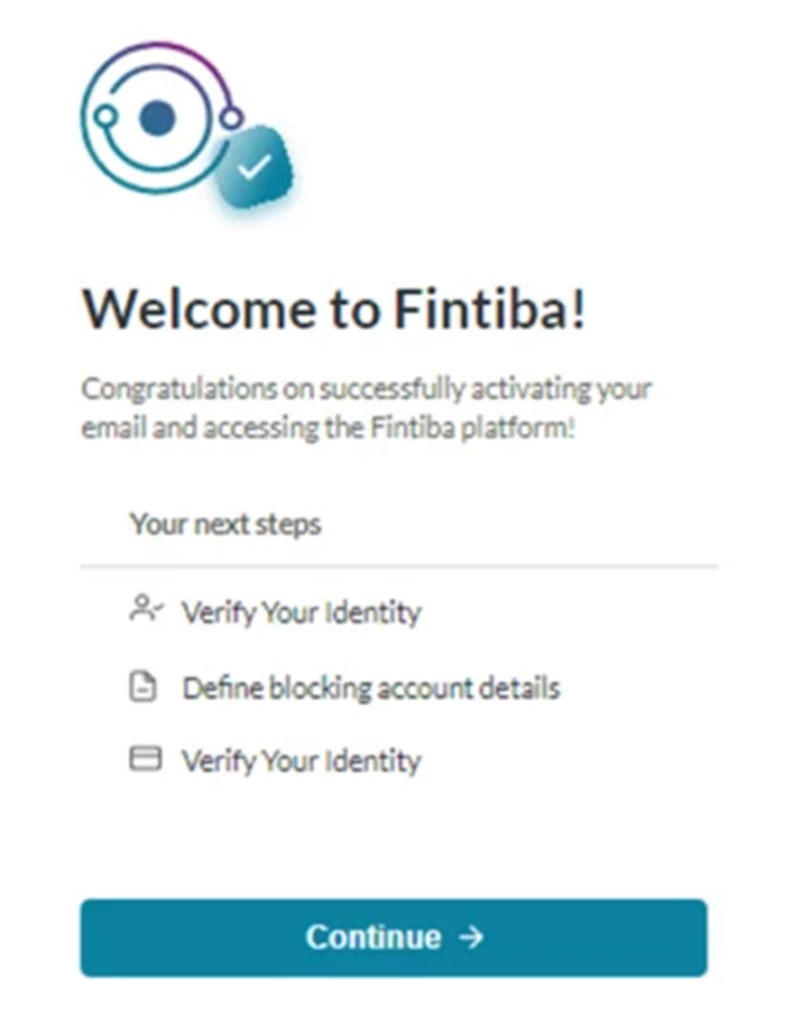Viewport: 812px width, 1024px height.
Task: Click the blank left end of Continue button
Action: coord(163,938)
